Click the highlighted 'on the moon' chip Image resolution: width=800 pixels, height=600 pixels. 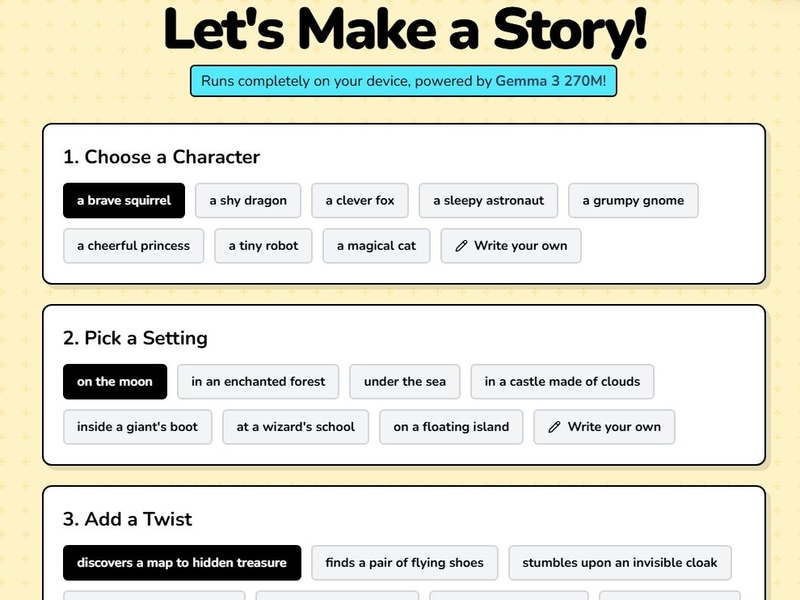point(113,381)
